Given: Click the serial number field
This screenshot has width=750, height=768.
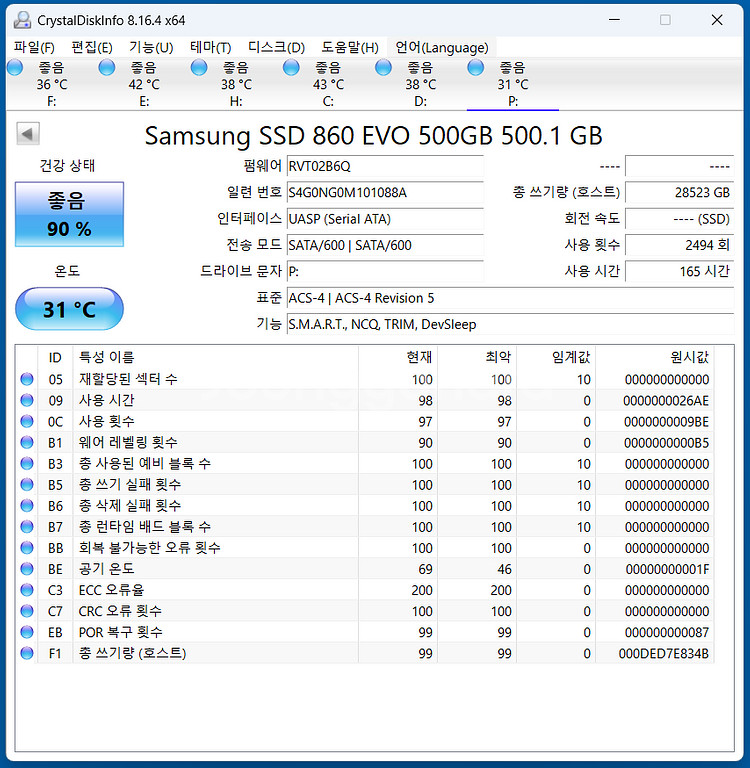Looking at the screenshot, I should tap(384, 193).
